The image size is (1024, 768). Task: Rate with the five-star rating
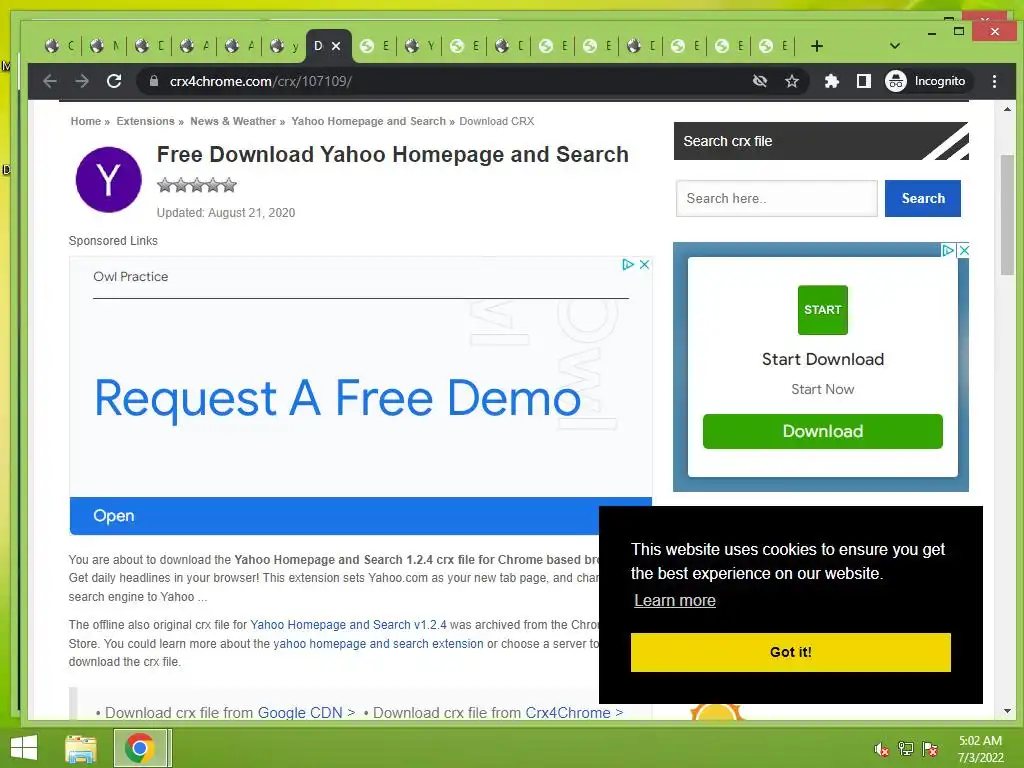point(197,185)
